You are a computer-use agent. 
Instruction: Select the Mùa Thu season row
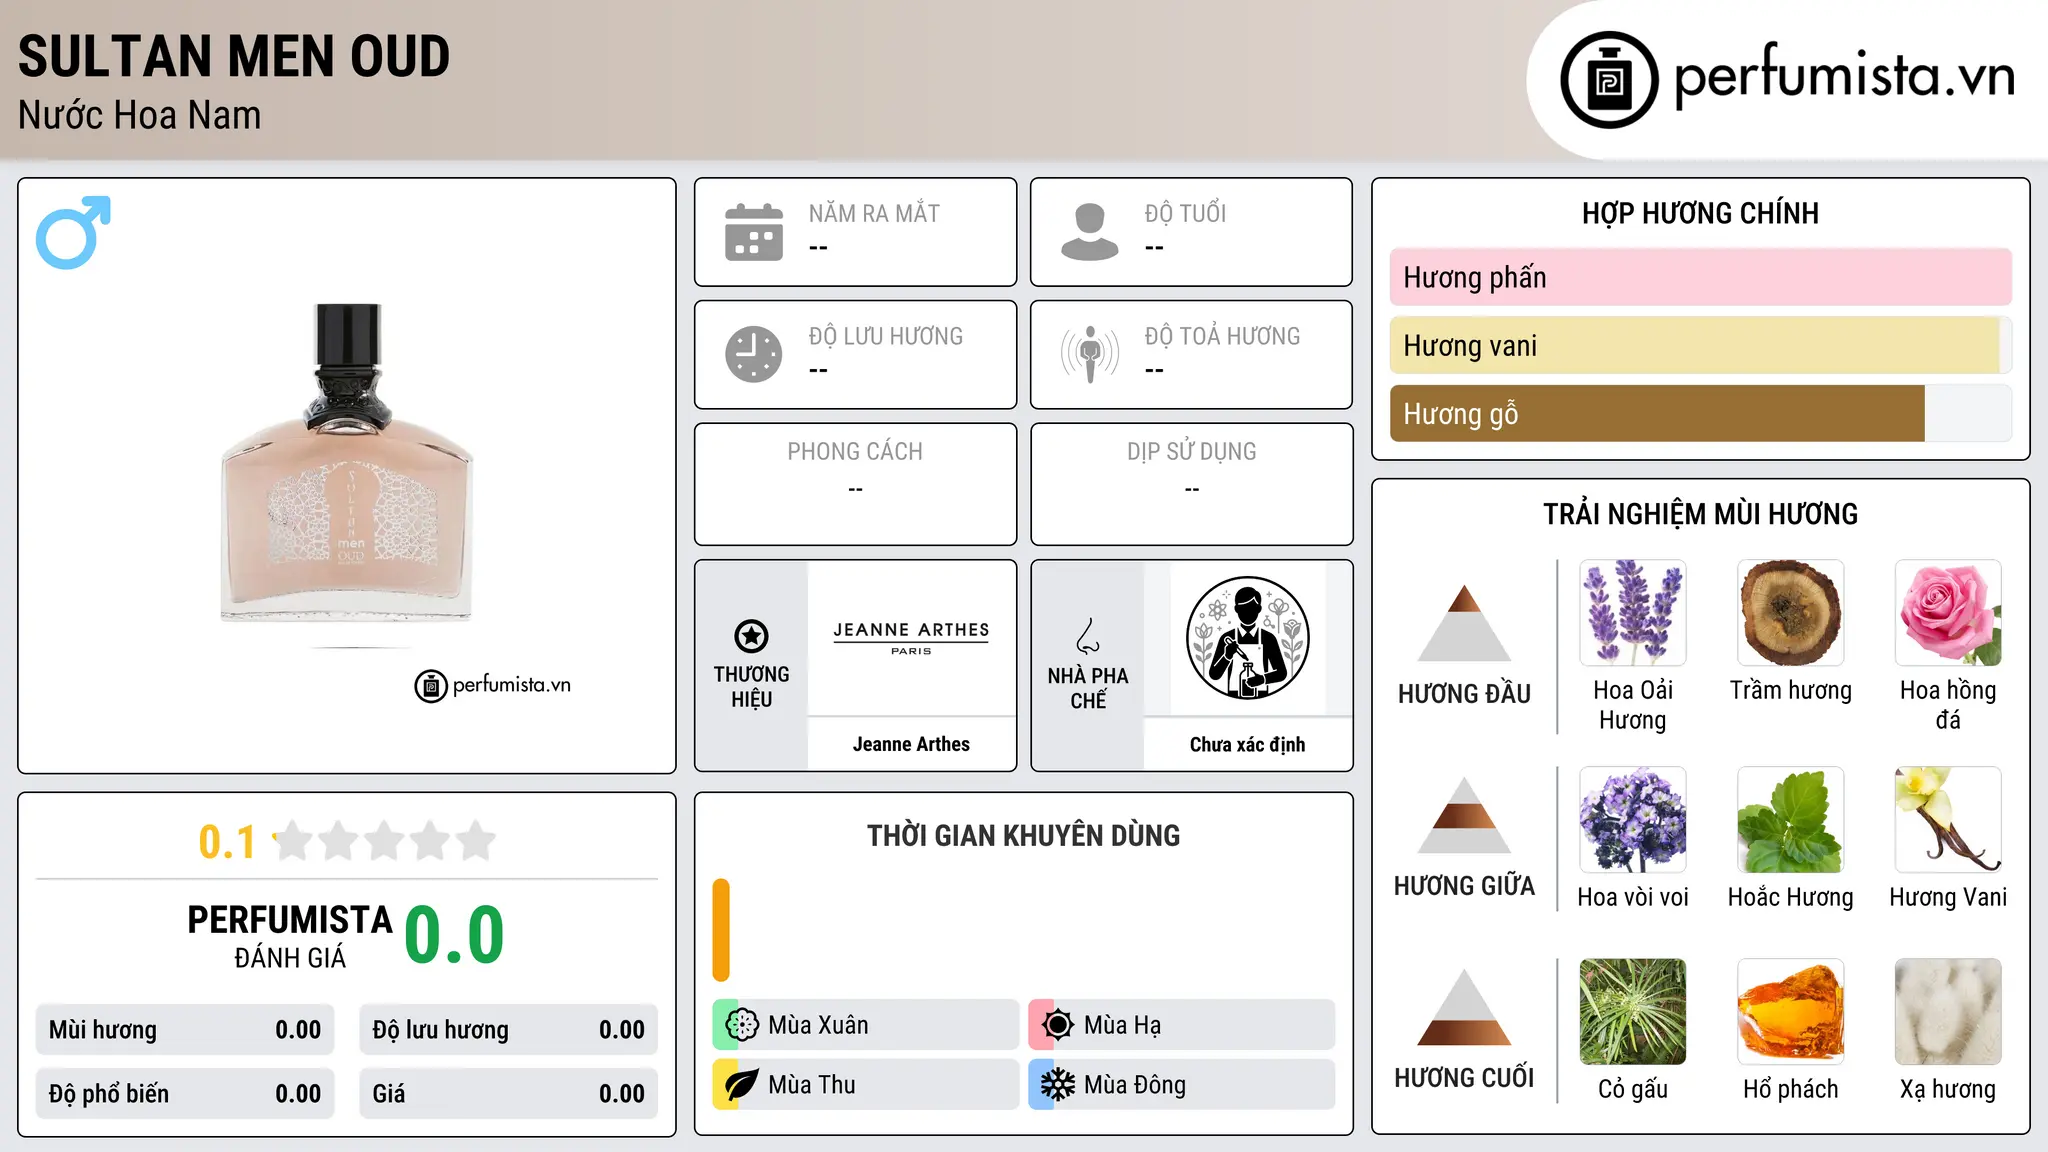(x=866, y=1084)
